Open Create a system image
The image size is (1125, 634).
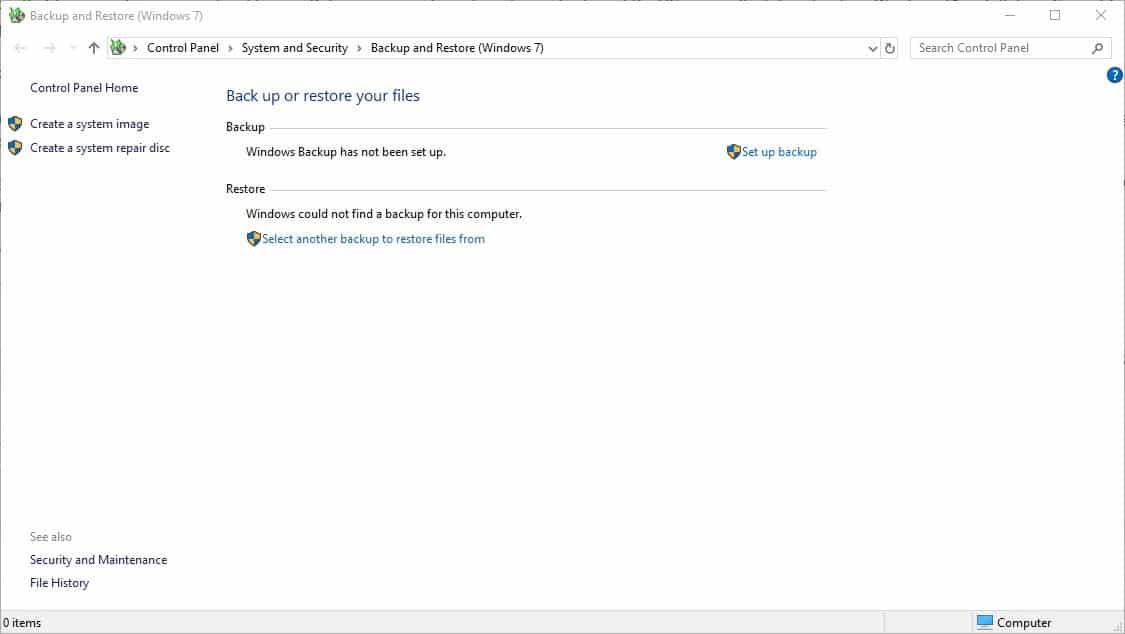pyautogui.click(x=90, y=124)
